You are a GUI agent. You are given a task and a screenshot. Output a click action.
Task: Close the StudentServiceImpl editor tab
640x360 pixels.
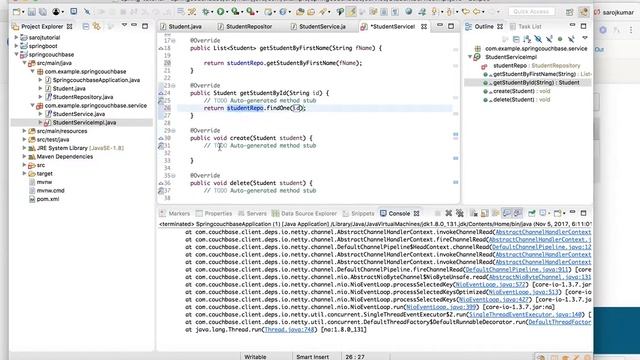(x=424, y=27)
